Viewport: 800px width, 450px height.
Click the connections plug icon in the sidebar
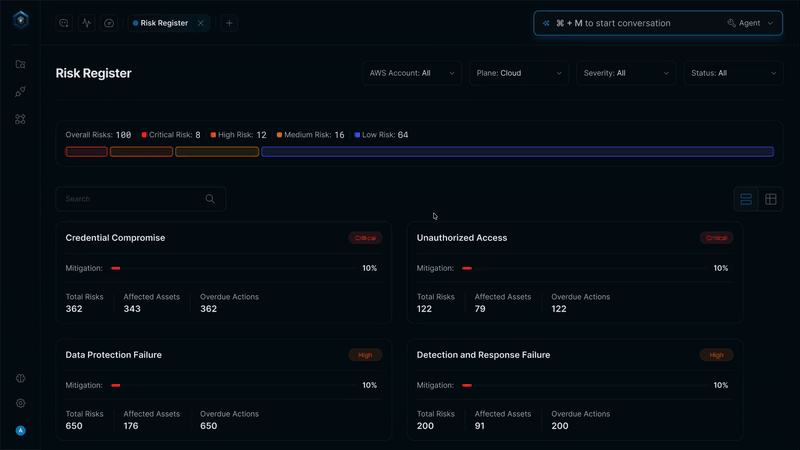[20, 92]
